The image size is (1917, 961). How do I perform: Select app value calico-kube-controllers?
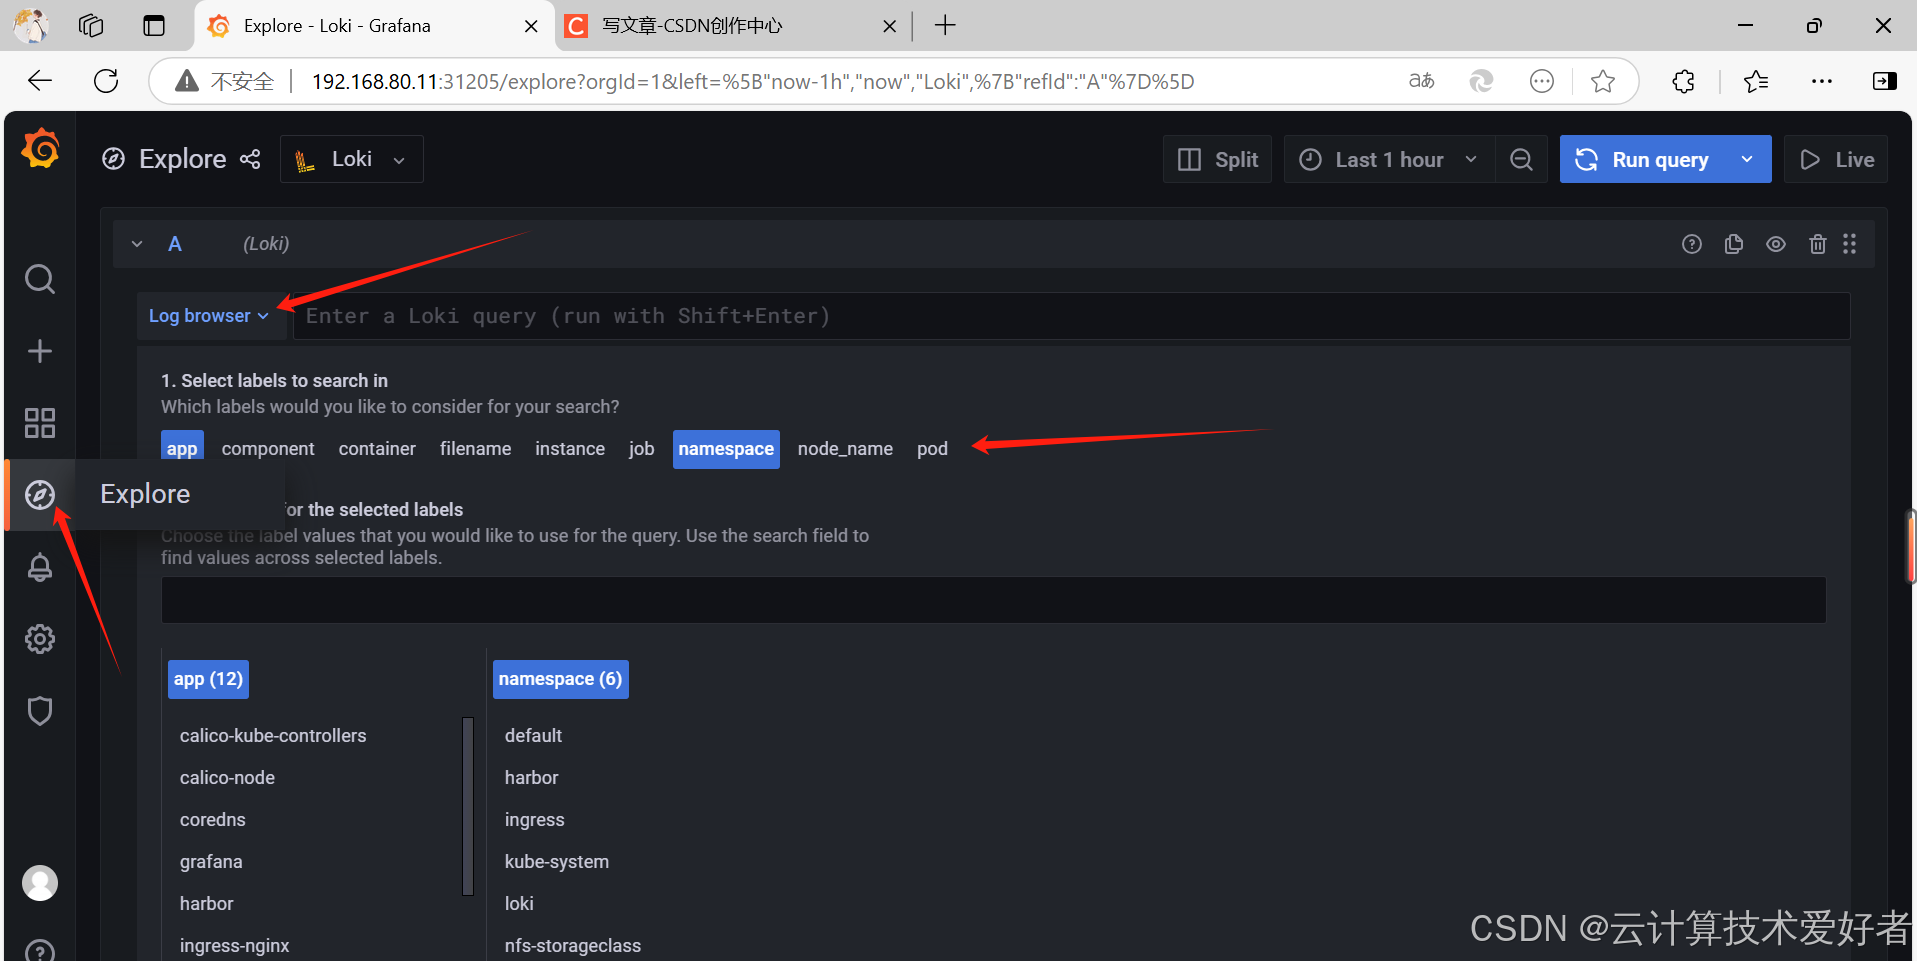[273, 736]
